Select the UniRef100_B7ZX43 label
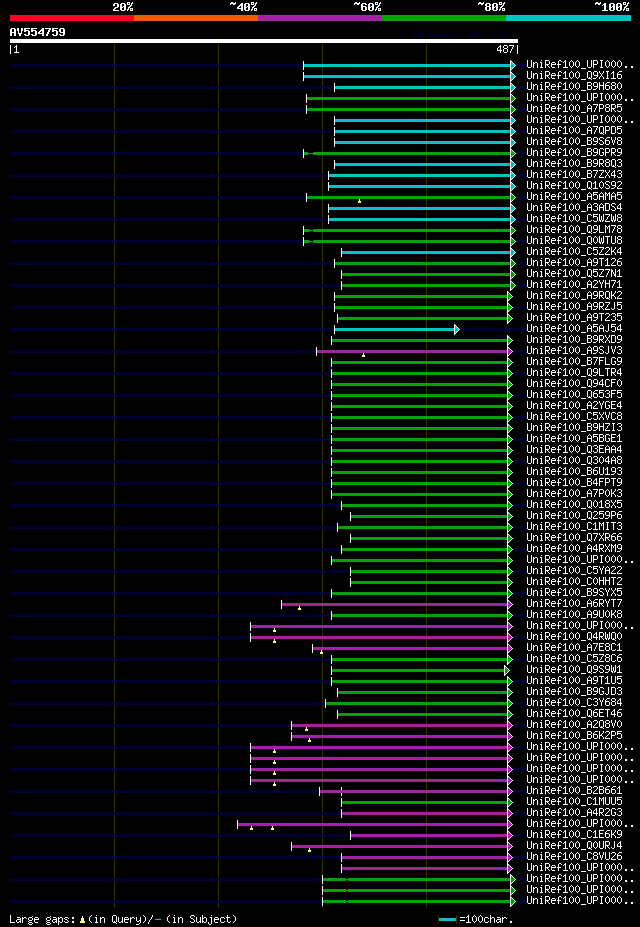This screenshot has height=927, width=640. click(574, 174)
